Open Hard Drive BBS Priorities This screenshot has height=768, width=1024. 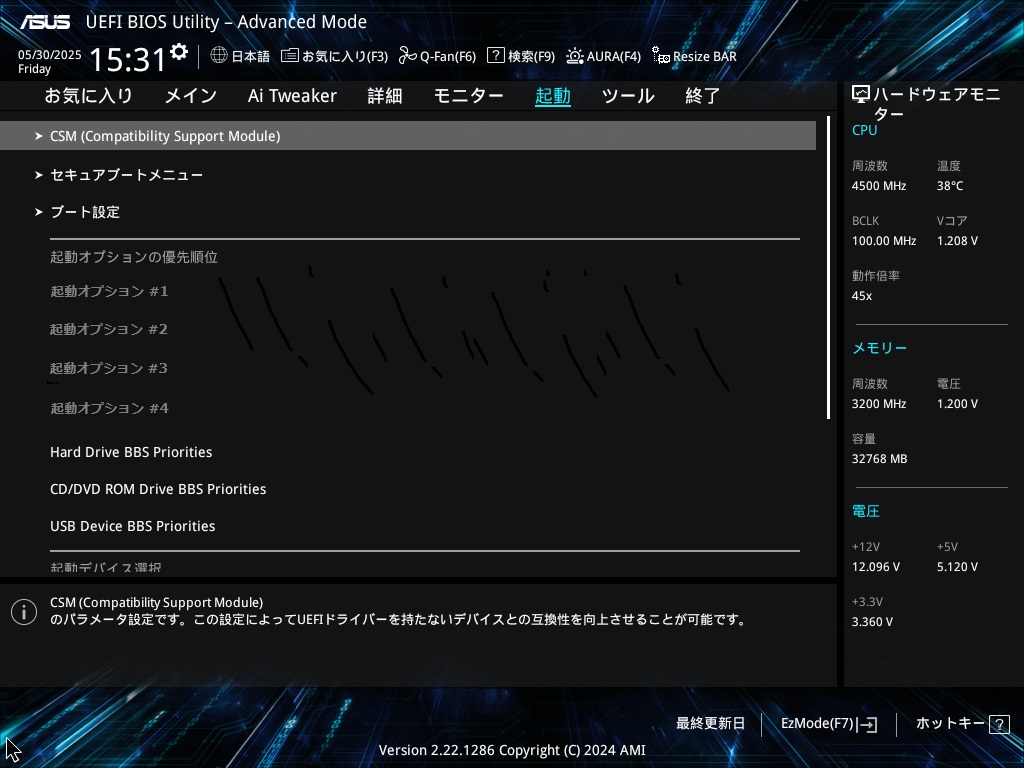[131, 452]
